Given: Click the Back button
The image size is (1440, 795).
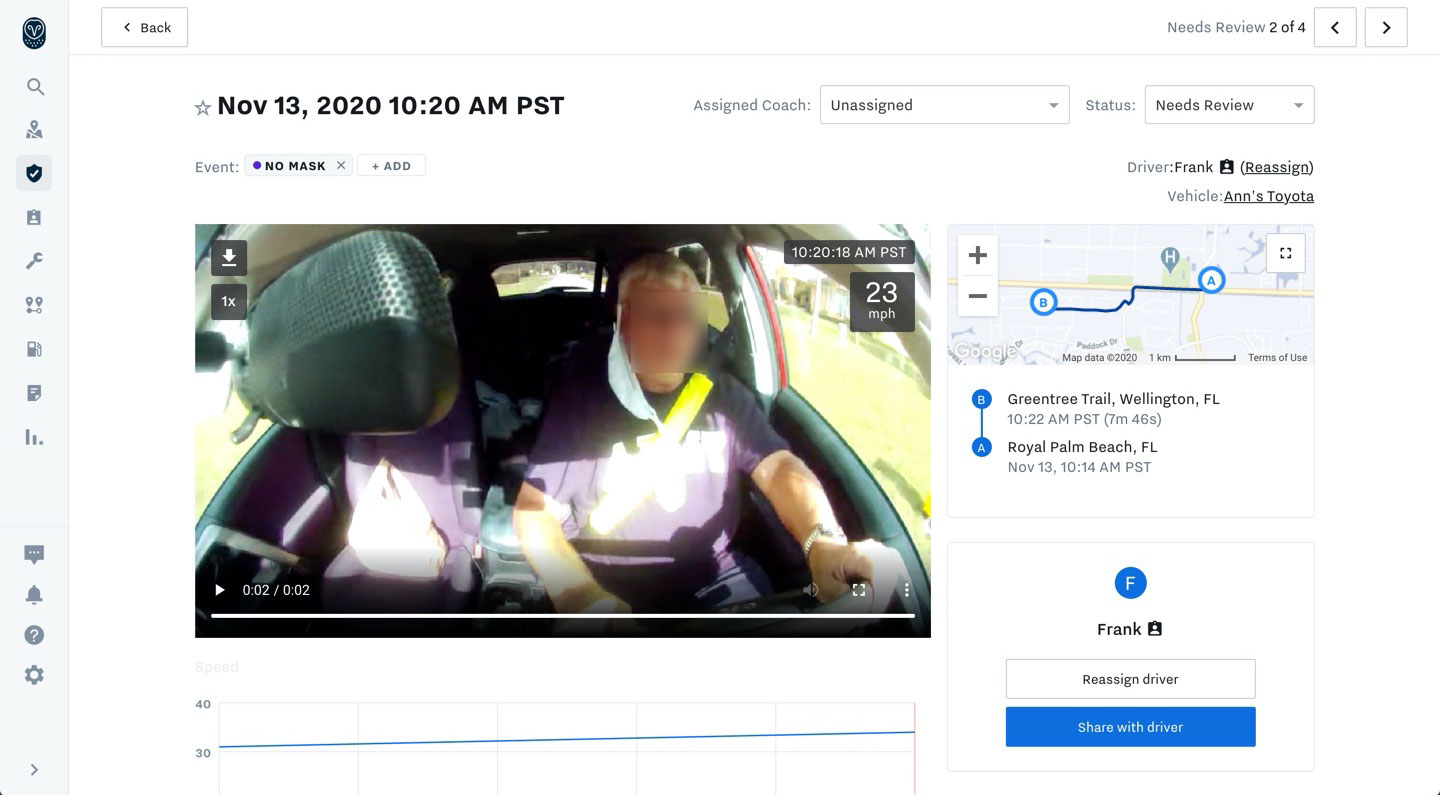Looking at the screenshot, I should pos(145,28).
